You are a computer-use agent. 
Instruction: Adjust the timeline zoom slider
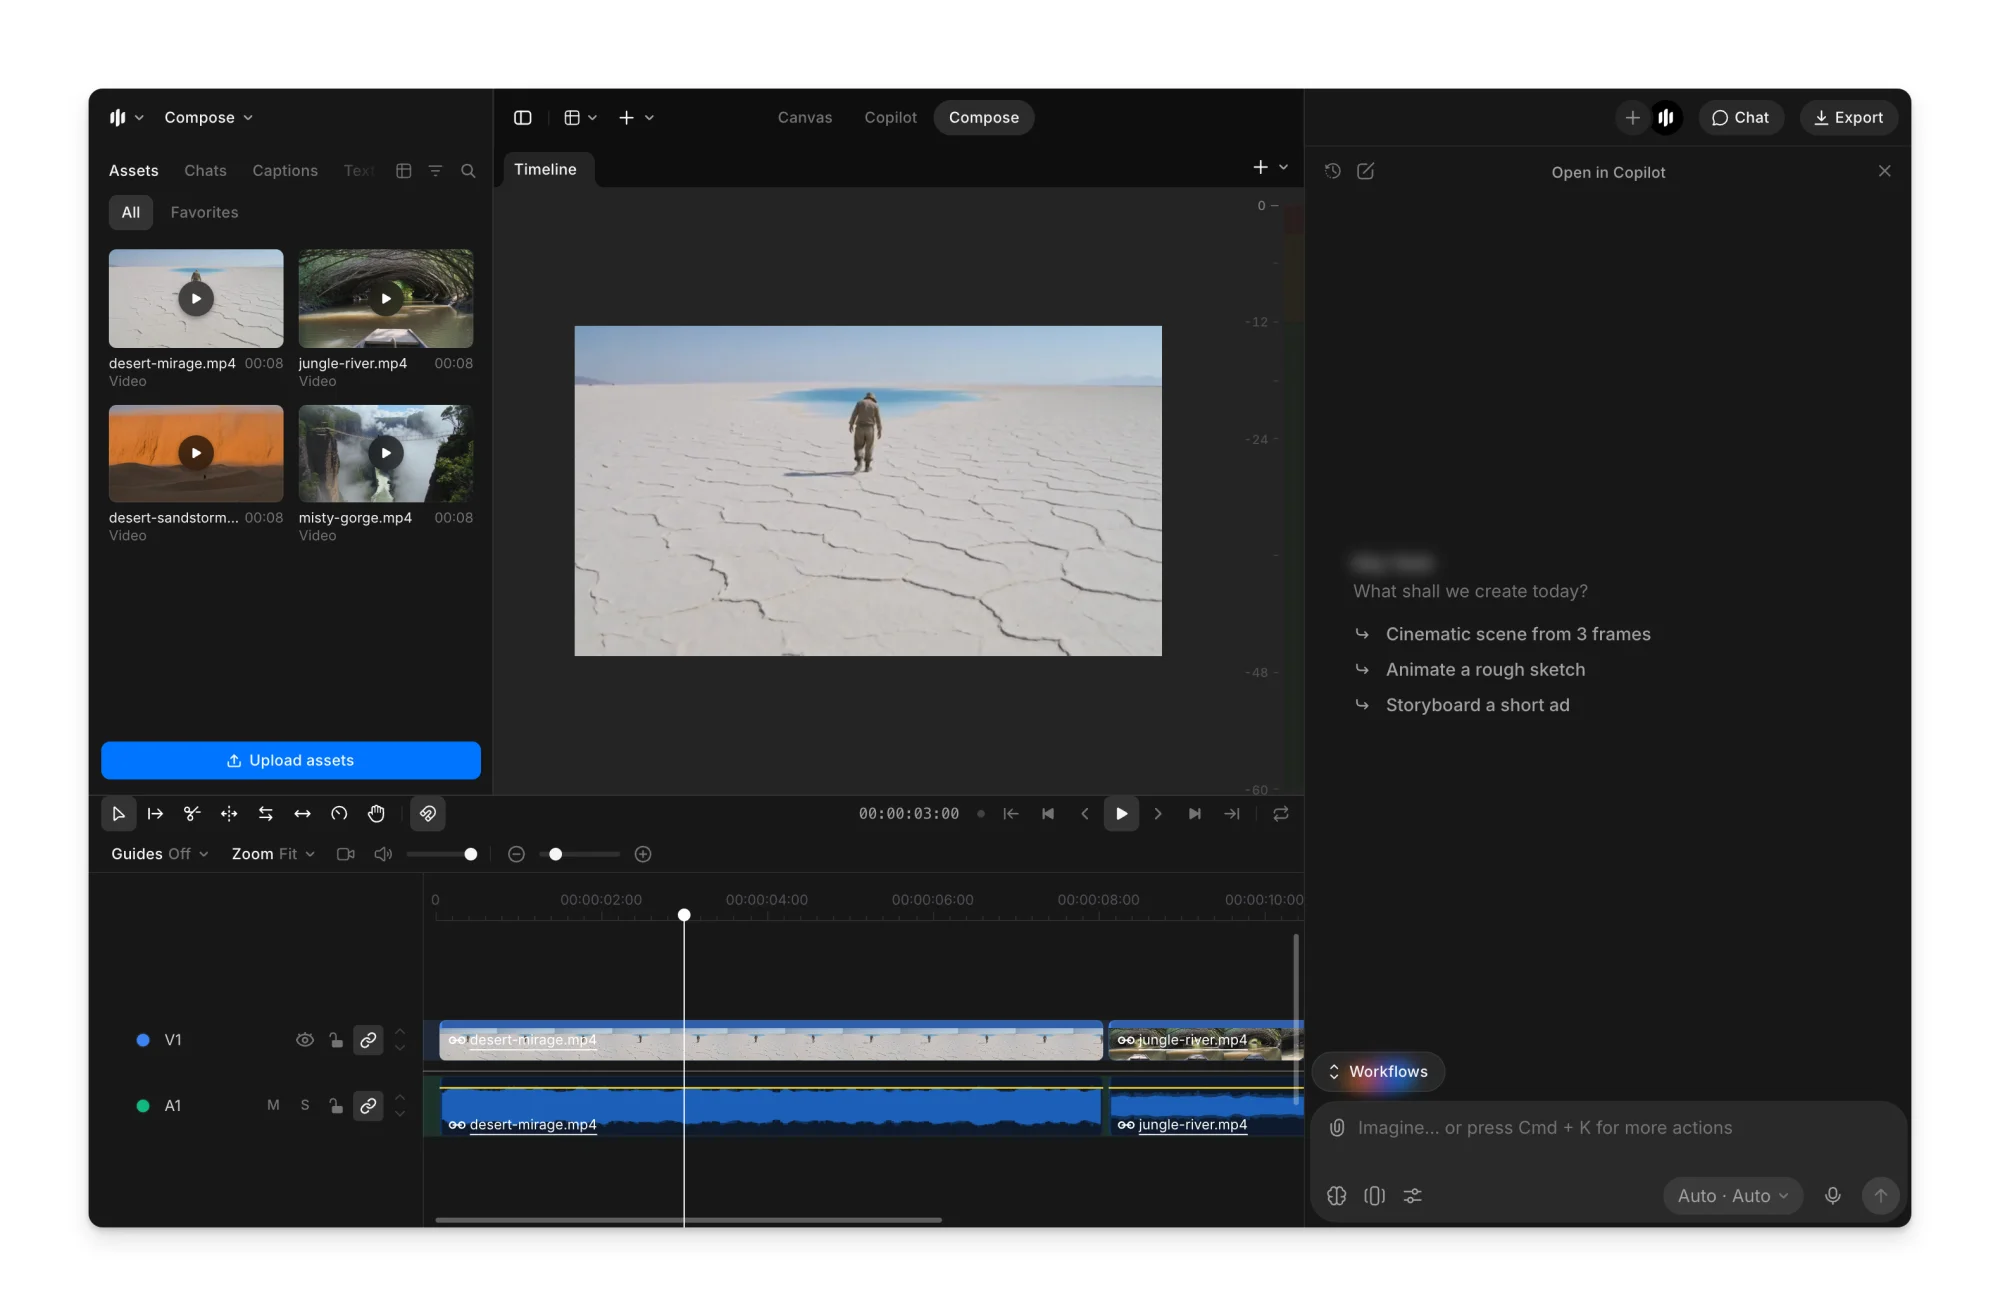[x=580, y=854]
